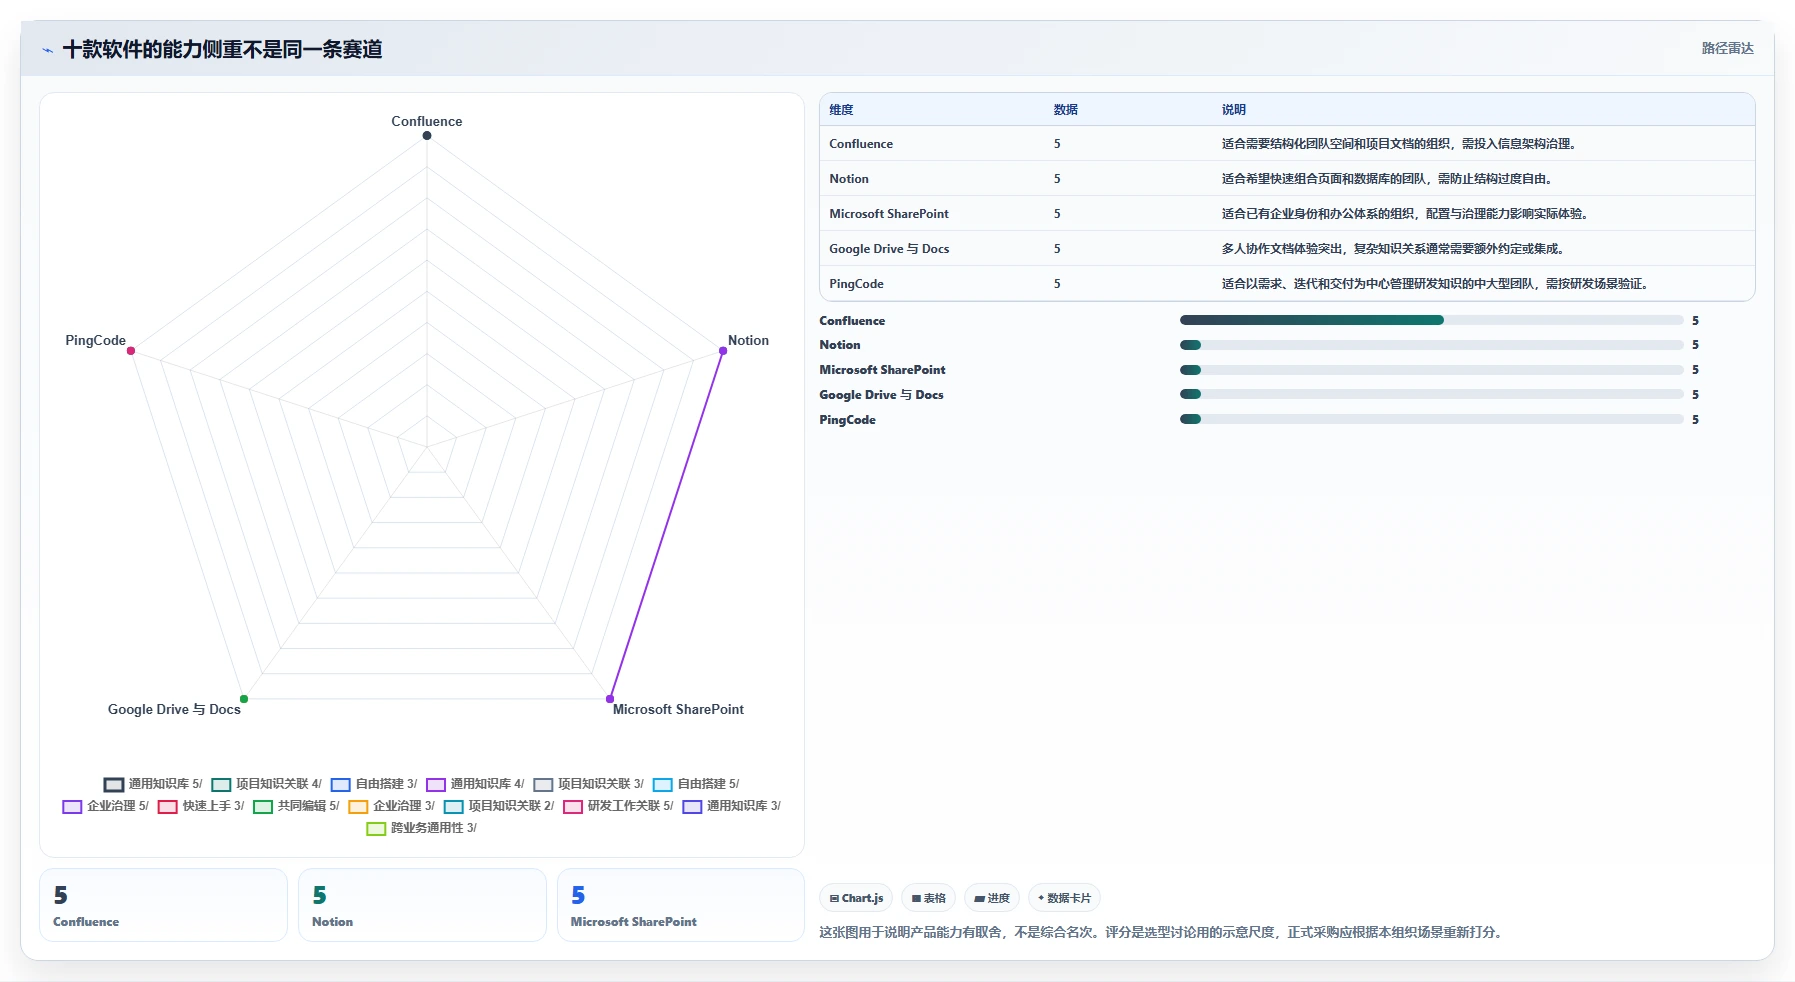Click the Notion progress bar

(x=1432, y=345)
